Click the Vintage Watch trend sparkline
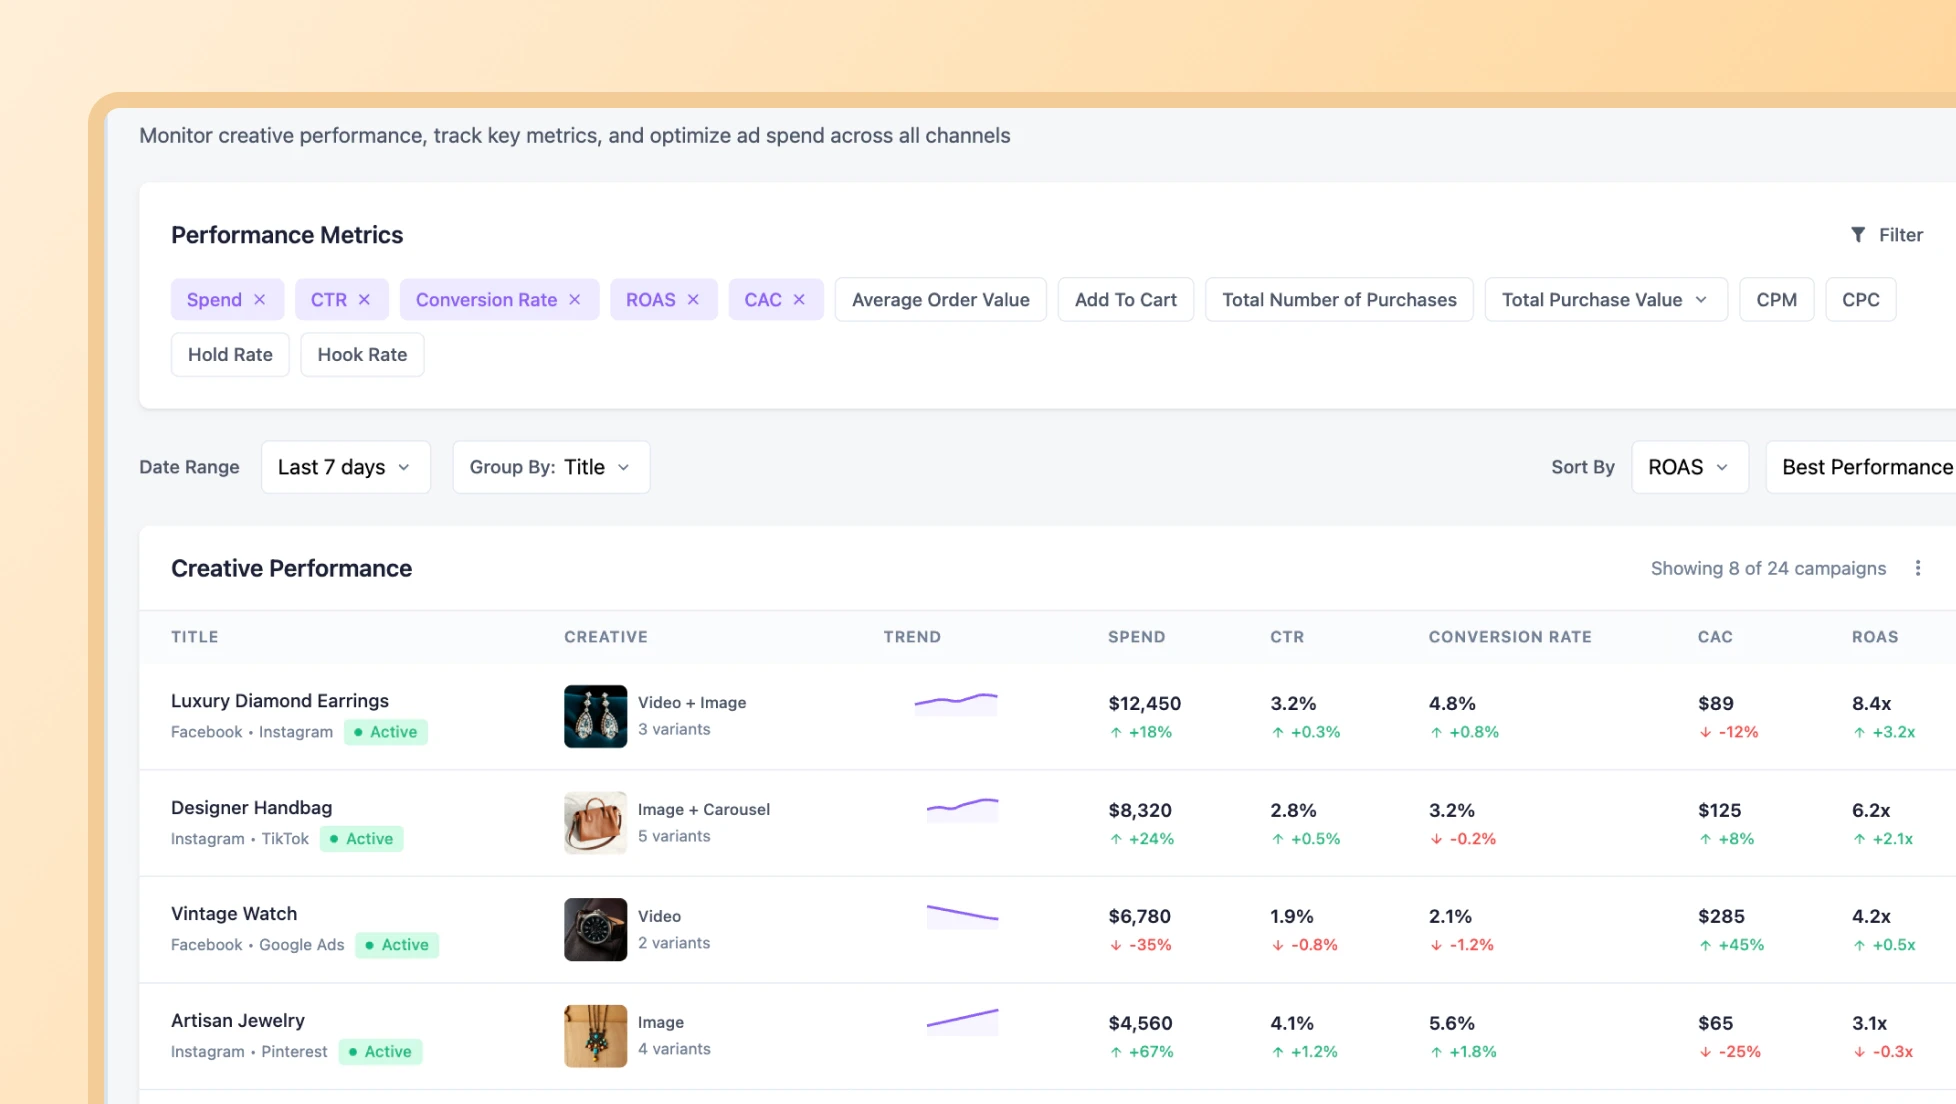1956x1104 pixels. coord(962,916)
